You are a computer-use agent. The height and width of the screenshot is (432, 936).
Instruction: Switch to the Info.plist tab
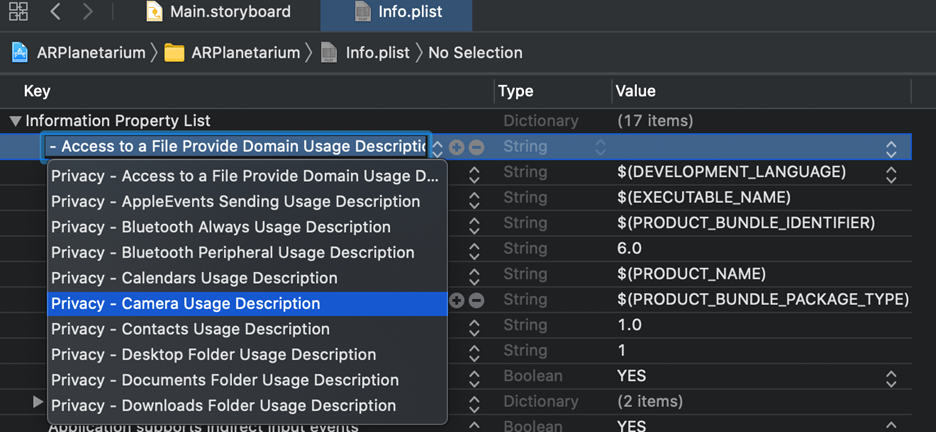click(x=398, y=12)
